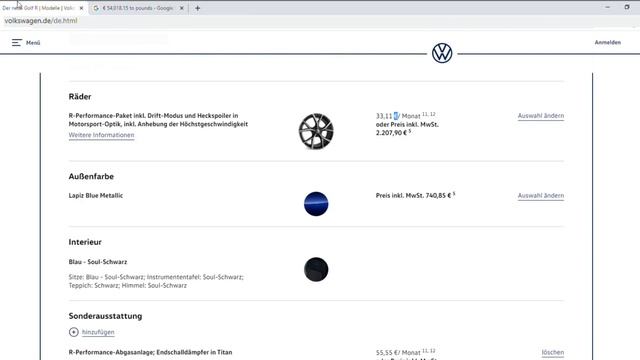Click the R-Performance-Paket description text

[158, 120]
